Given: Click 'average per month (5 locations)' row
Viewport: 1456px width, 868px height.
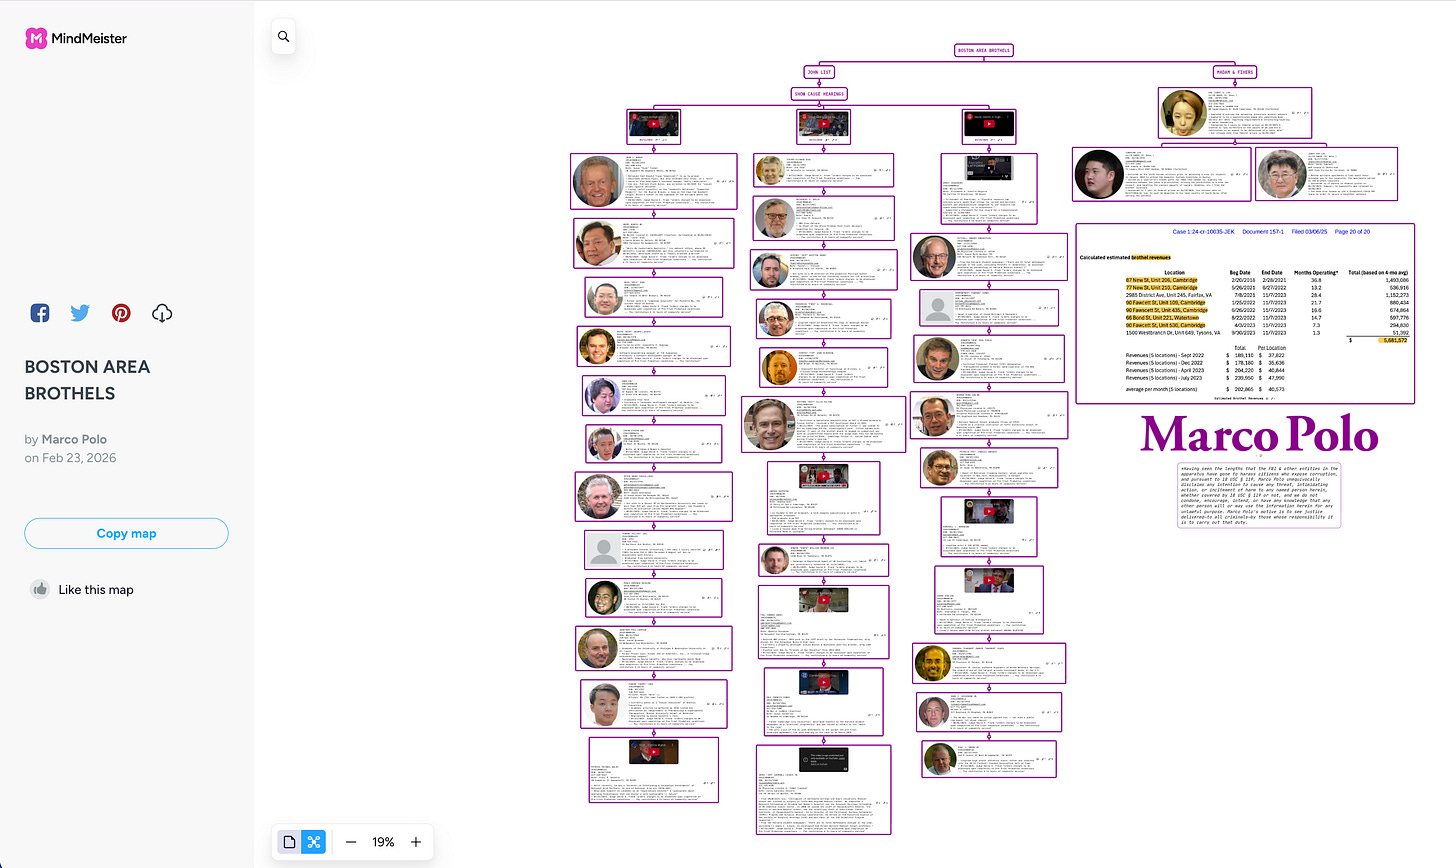Looking at the screenshot, I should coord(1161,389).
